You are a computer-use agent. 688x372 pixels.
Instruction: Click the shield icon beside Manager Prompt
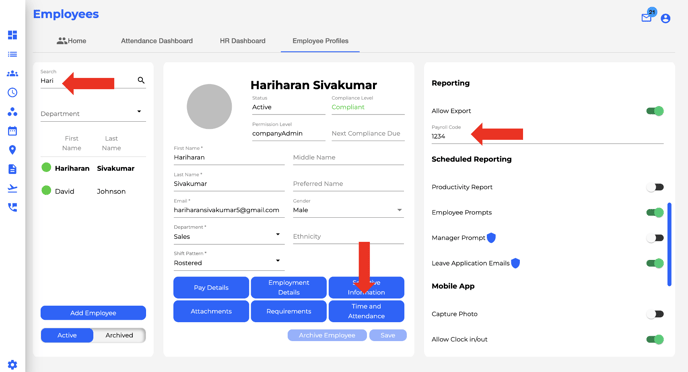[x=491, y=238]
